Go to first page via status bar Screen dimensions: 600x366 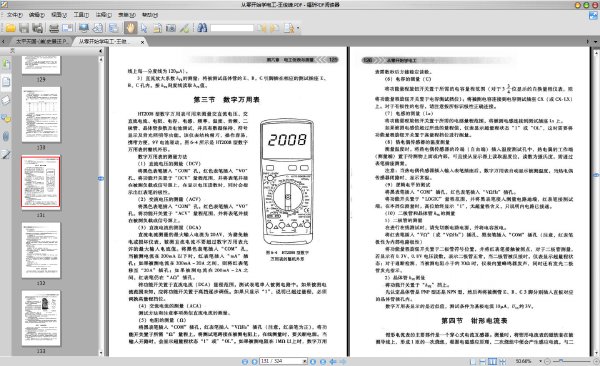245,361
